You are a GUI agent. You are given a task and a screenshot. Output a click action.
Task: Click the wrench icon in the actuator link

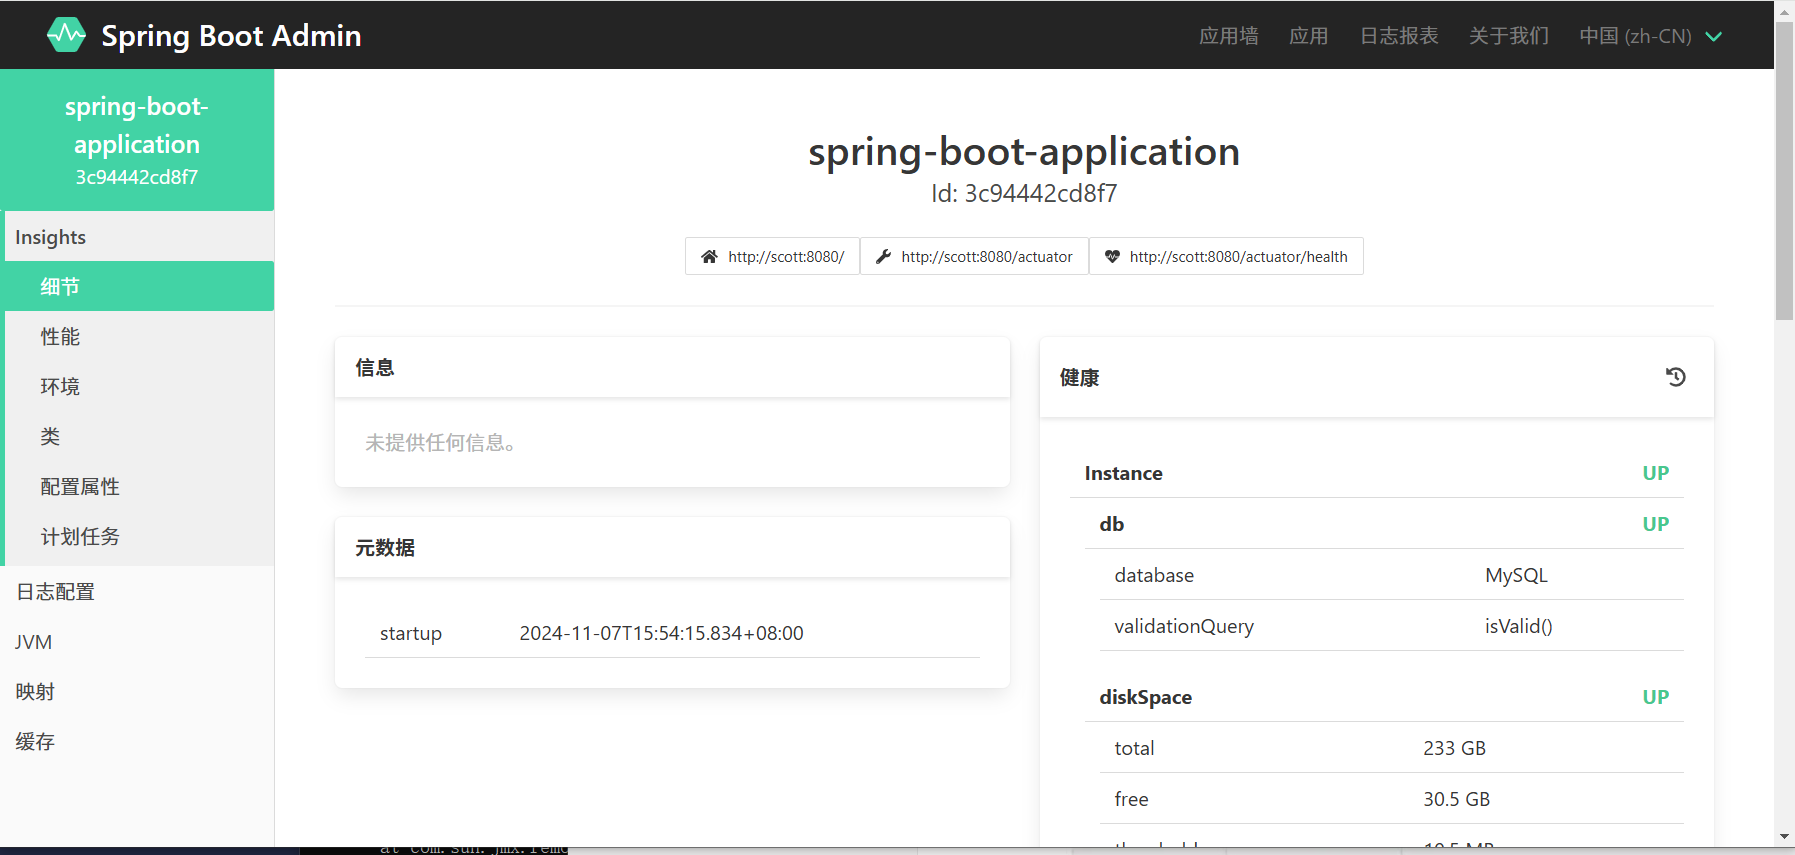883,257
